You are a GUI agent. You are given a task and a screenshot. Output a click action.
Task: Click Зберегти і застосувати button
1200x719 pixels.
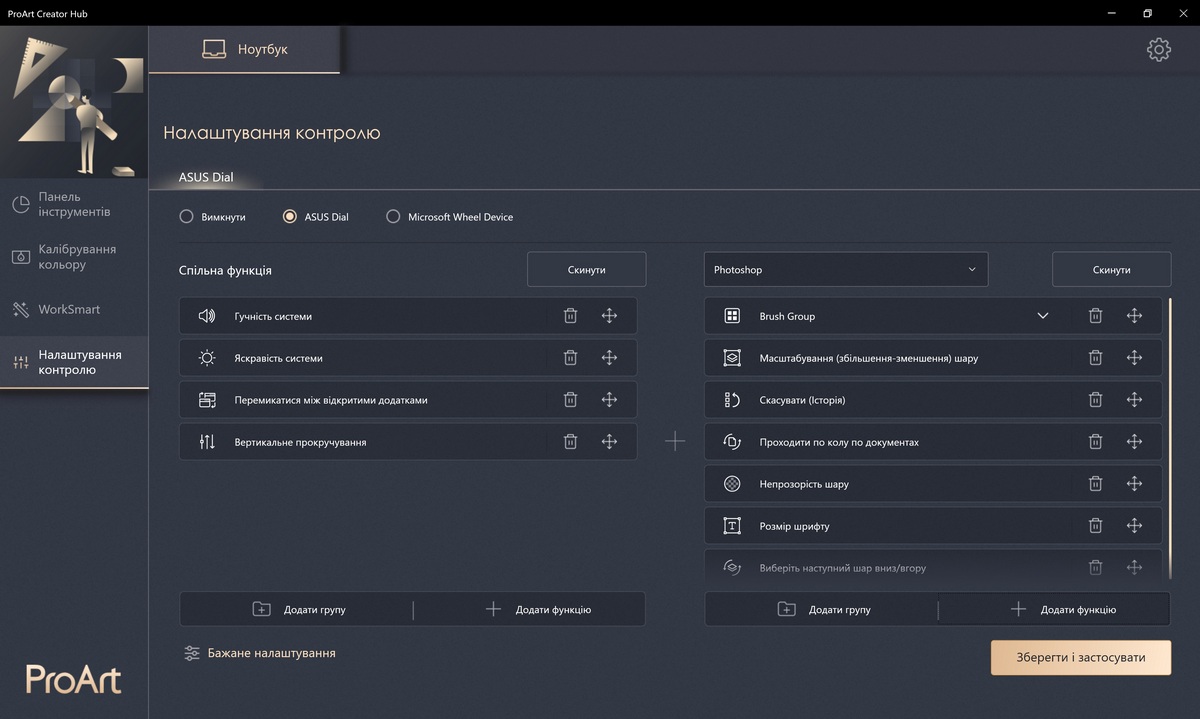(1080, 658)
